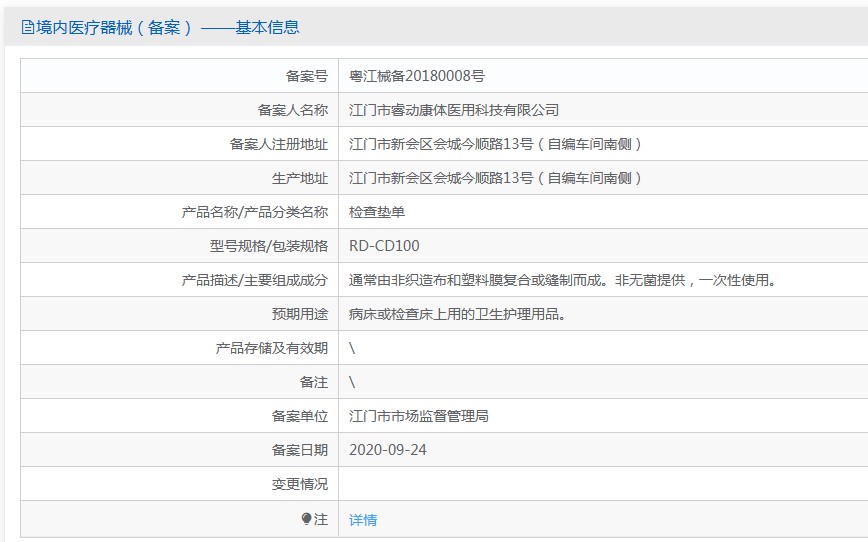Click the lightbulb icon next to 注
Screen dimensions: 868x542
click(307, 519)
